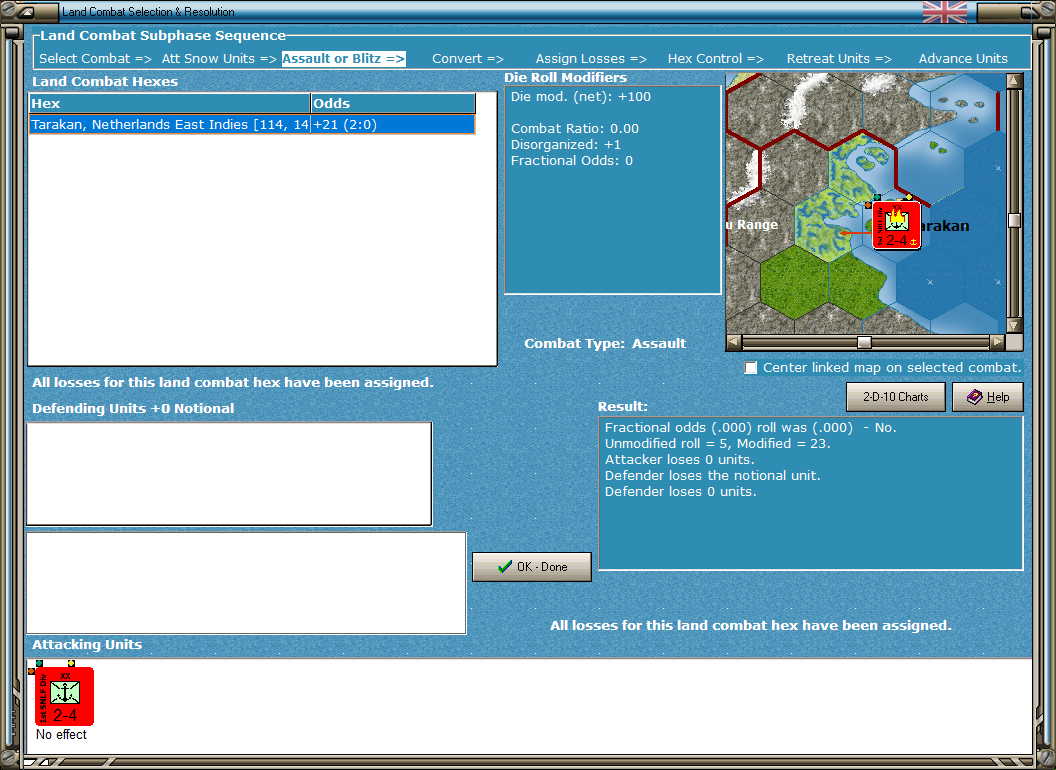Screen dimensions: 1056x770
Task: Click the 'No effect' label under attacking unit
Action: (x=61, y=734)
